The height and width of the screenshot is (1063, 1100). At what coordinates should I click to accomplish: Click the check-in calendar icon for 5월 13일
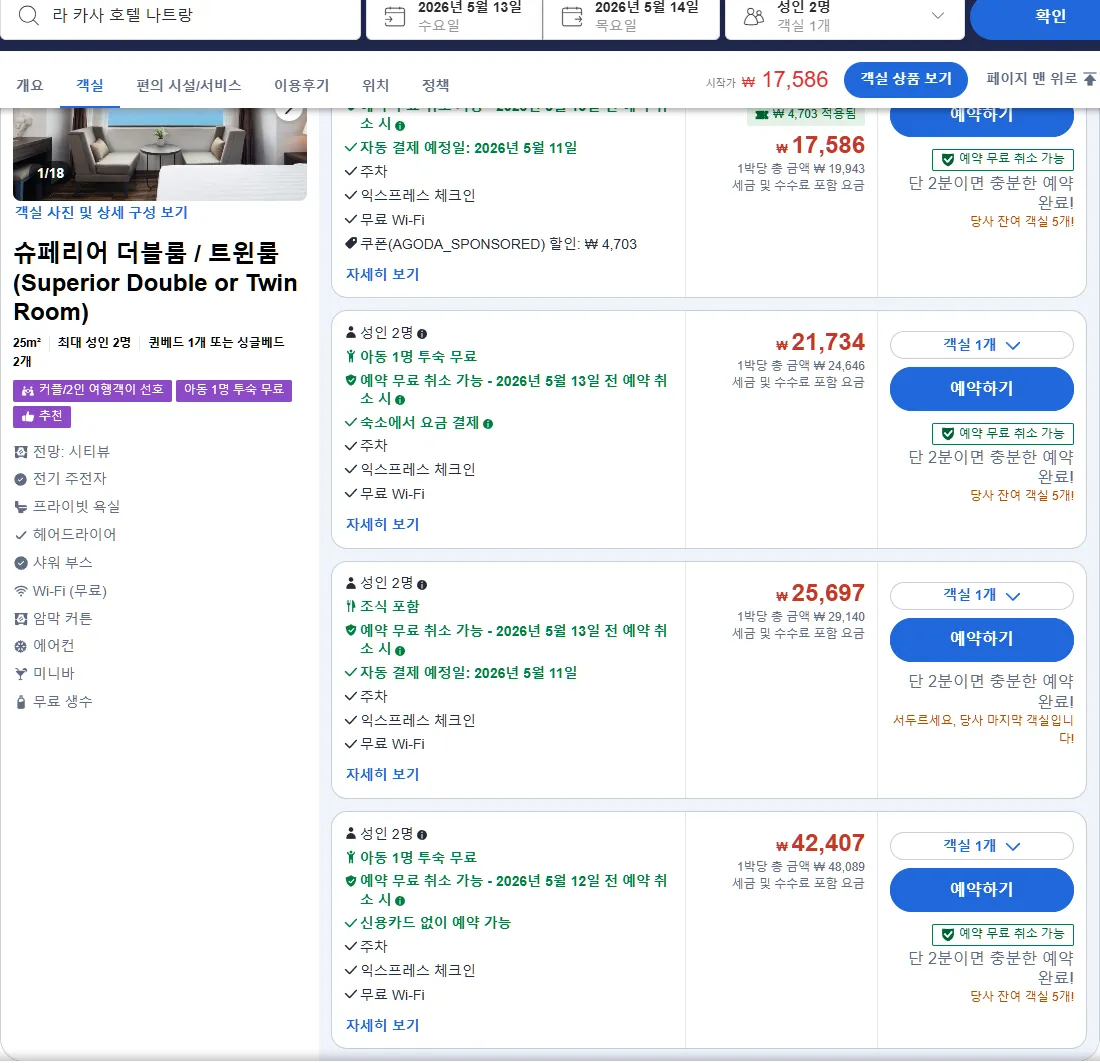click(x=395, y=16)
